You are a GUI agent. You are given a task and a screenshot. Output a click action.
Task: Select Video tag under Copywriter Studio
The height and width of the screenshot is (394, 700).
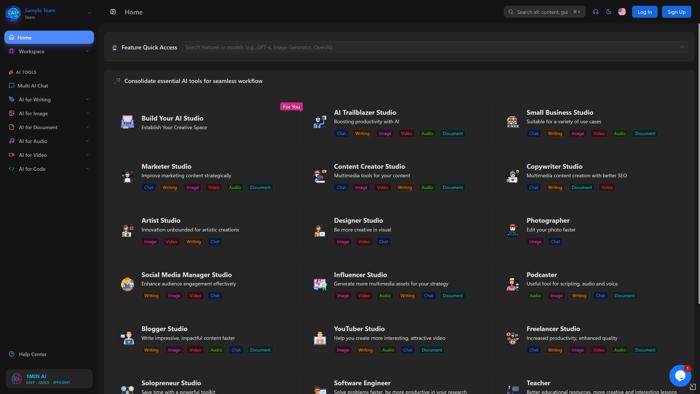coord(607,188)
